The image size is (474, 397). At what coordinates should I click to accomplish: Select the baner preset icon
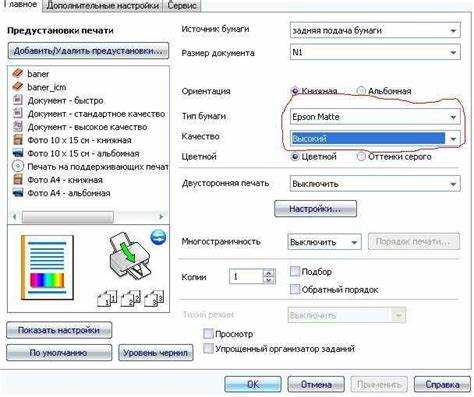17,74
